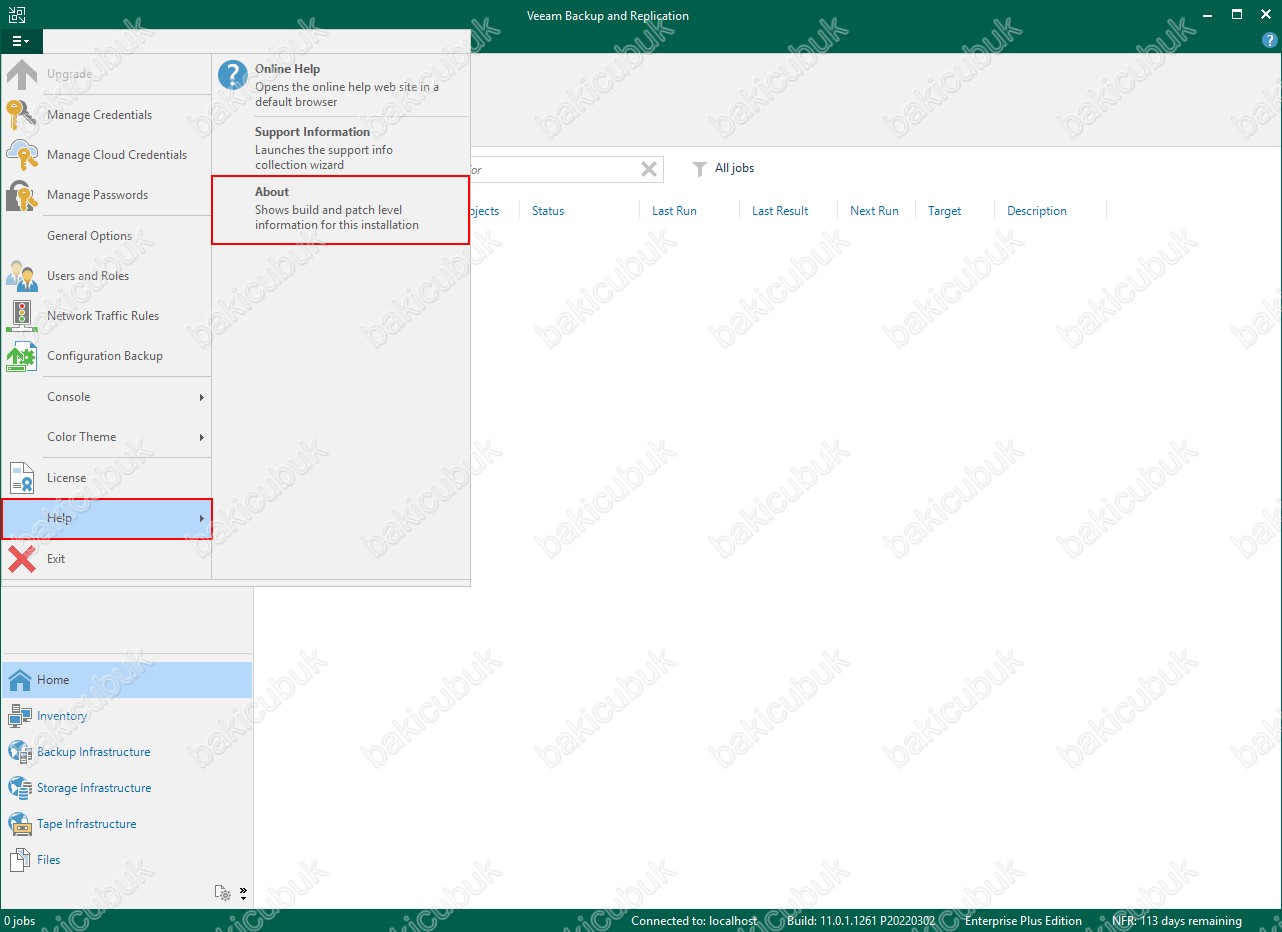Click 'Enterprise Plus Edition' status text
The height and width of the screenshot is (932, 1282).
(1023, 921)
